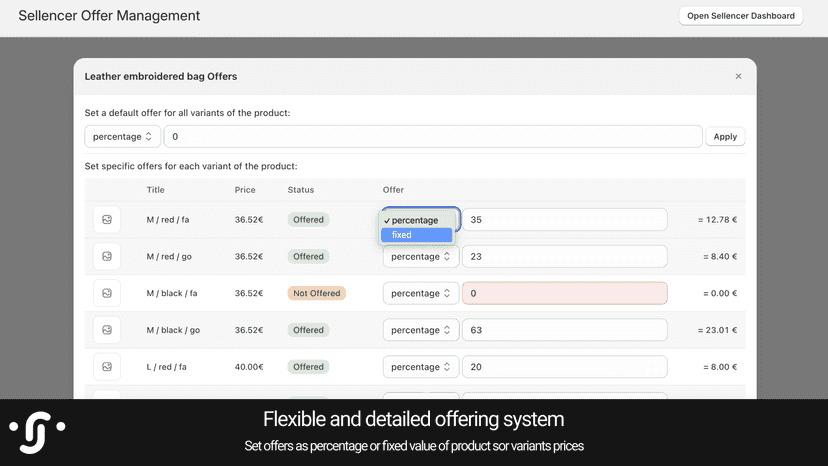Screen dimensions: 828x466
Task: Edit offer value 35 for M / red / fa
Action: (x=564, y=219)
